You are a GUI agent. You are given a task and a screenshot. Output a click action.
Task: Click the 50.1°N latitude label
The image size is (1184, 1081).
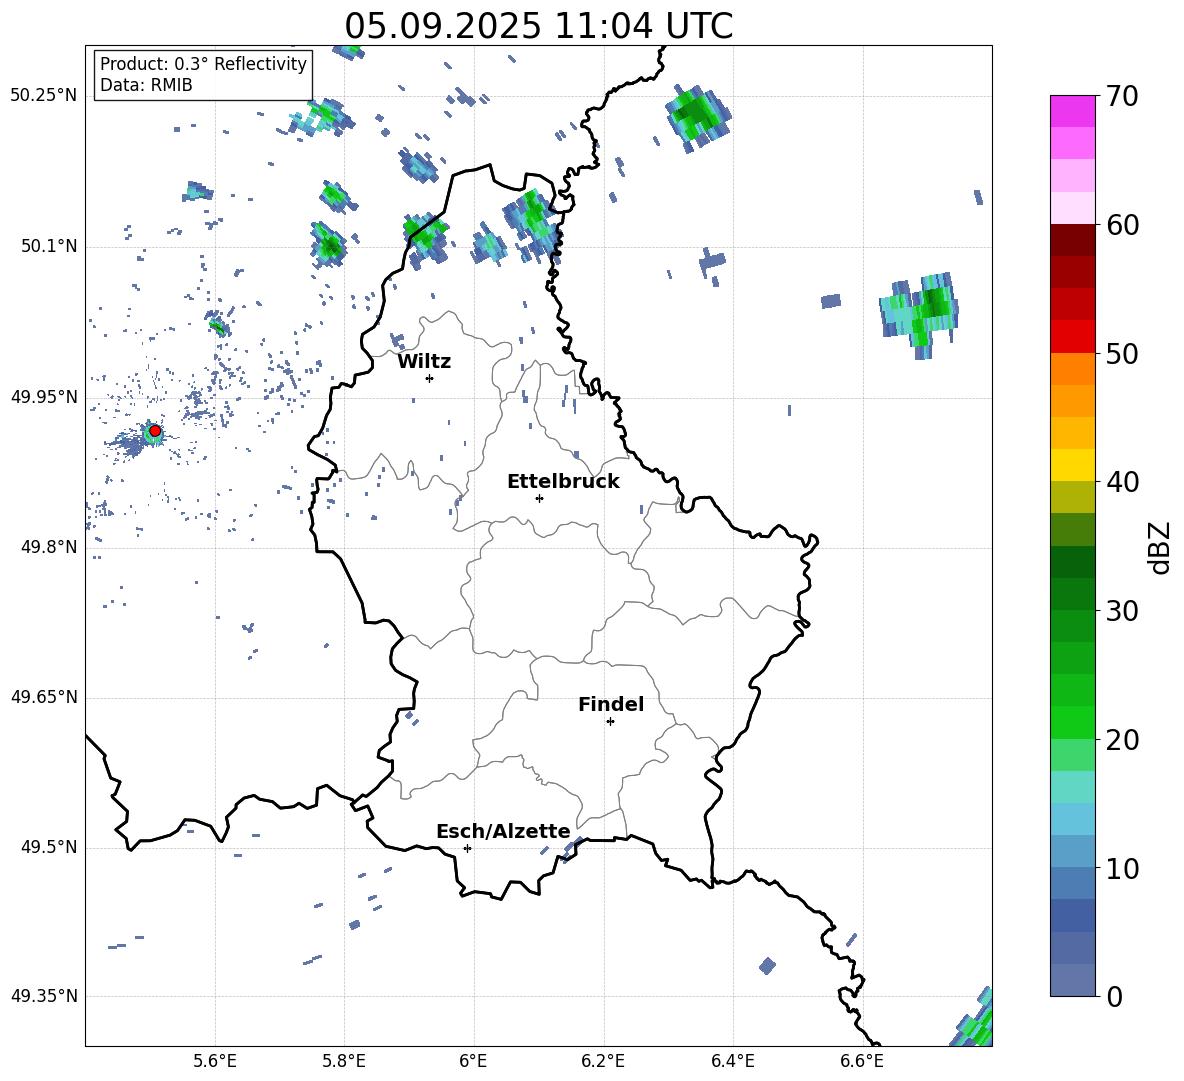pos(49,246)
